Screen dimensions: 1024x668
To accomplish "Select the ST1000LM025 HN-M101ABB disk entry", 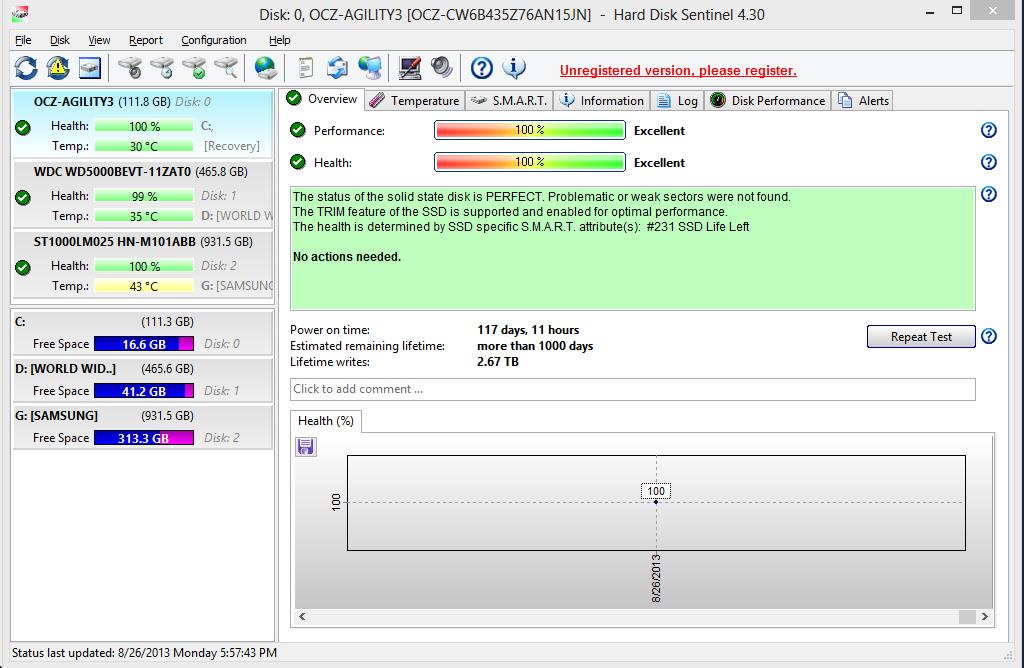I will 142,263.
